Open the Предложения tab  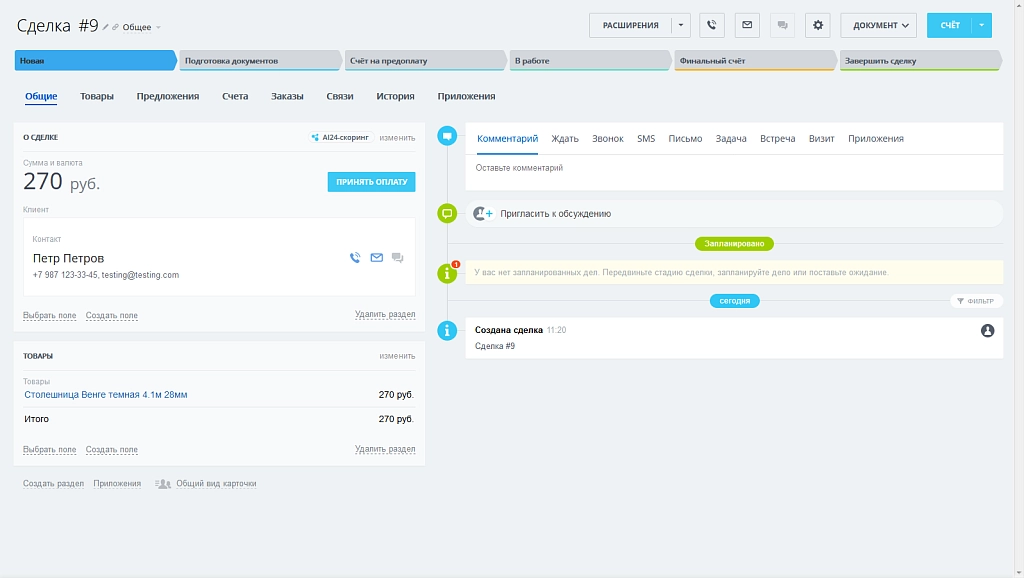pyautogui.click(x=168, y=96)
